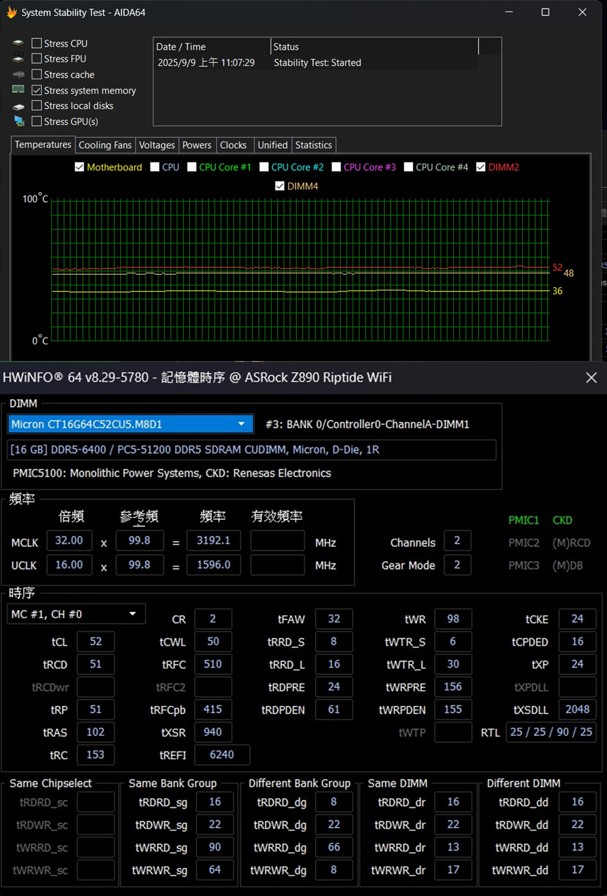The width and height of the screenshot is (607, 896).
Task: Hide the DIMM2 temperature line
Action: tap(481, 167)
